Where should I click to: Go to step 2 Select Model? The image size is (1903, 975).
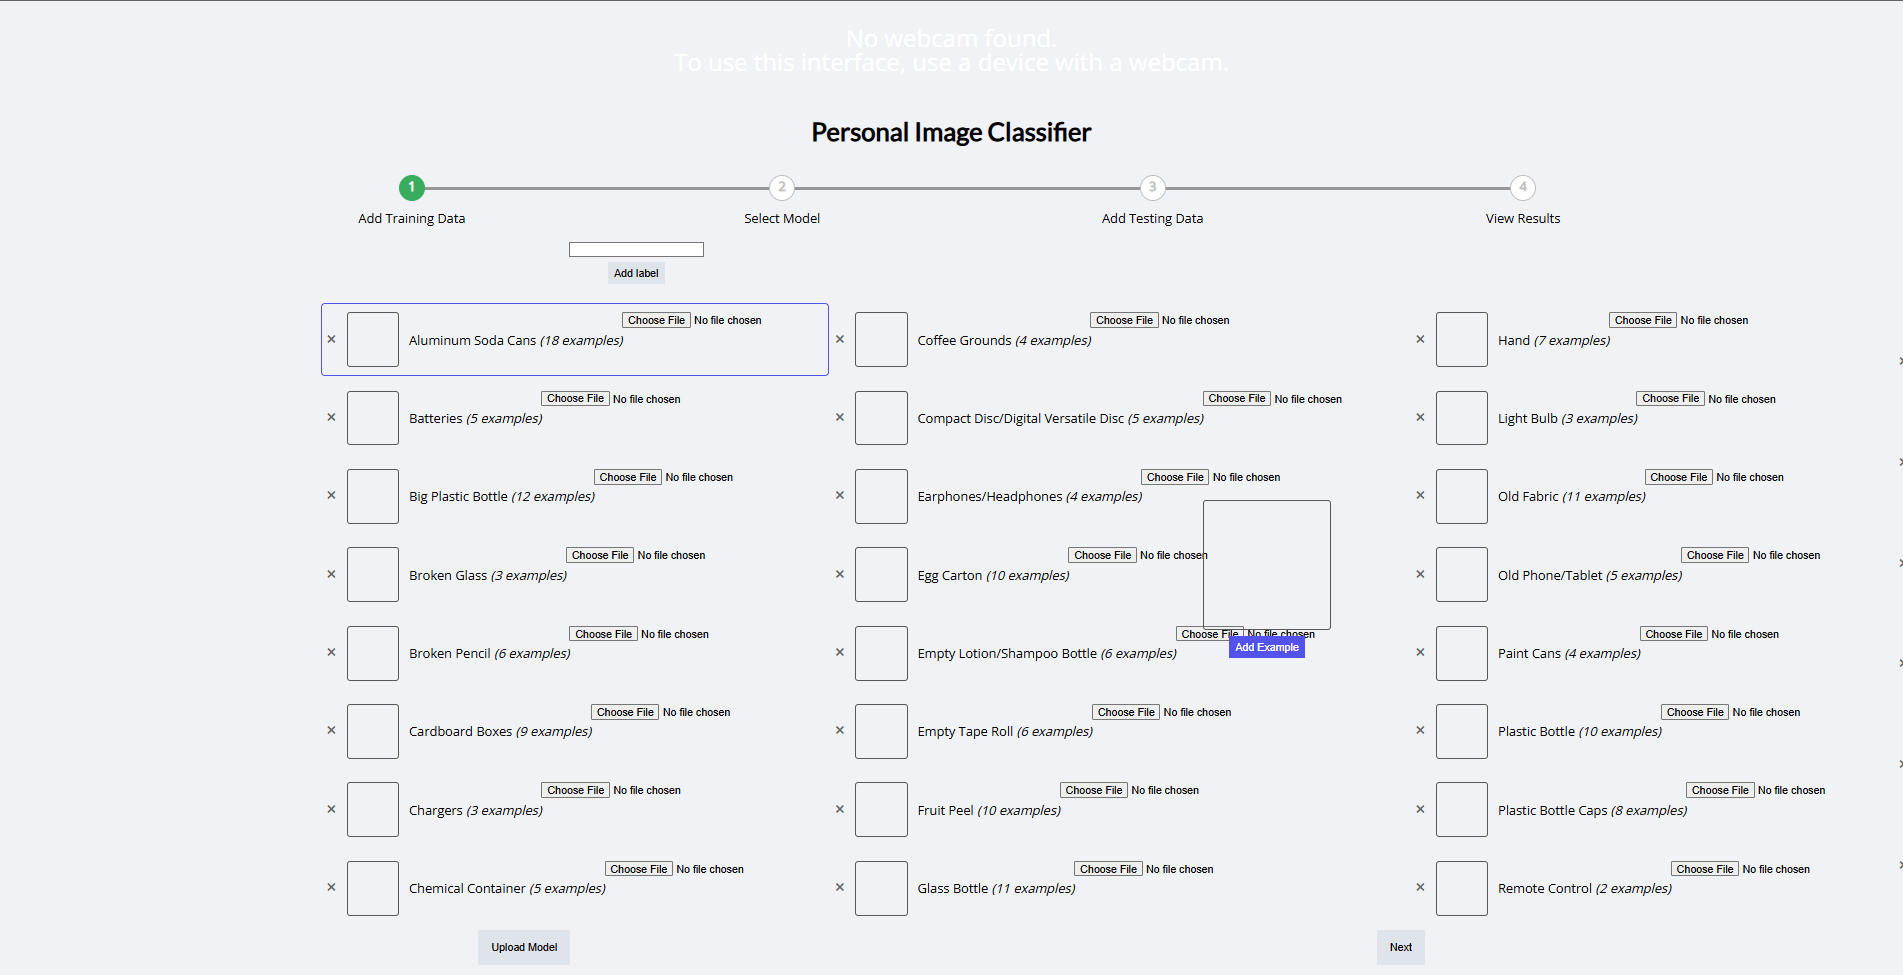[782, 188]
